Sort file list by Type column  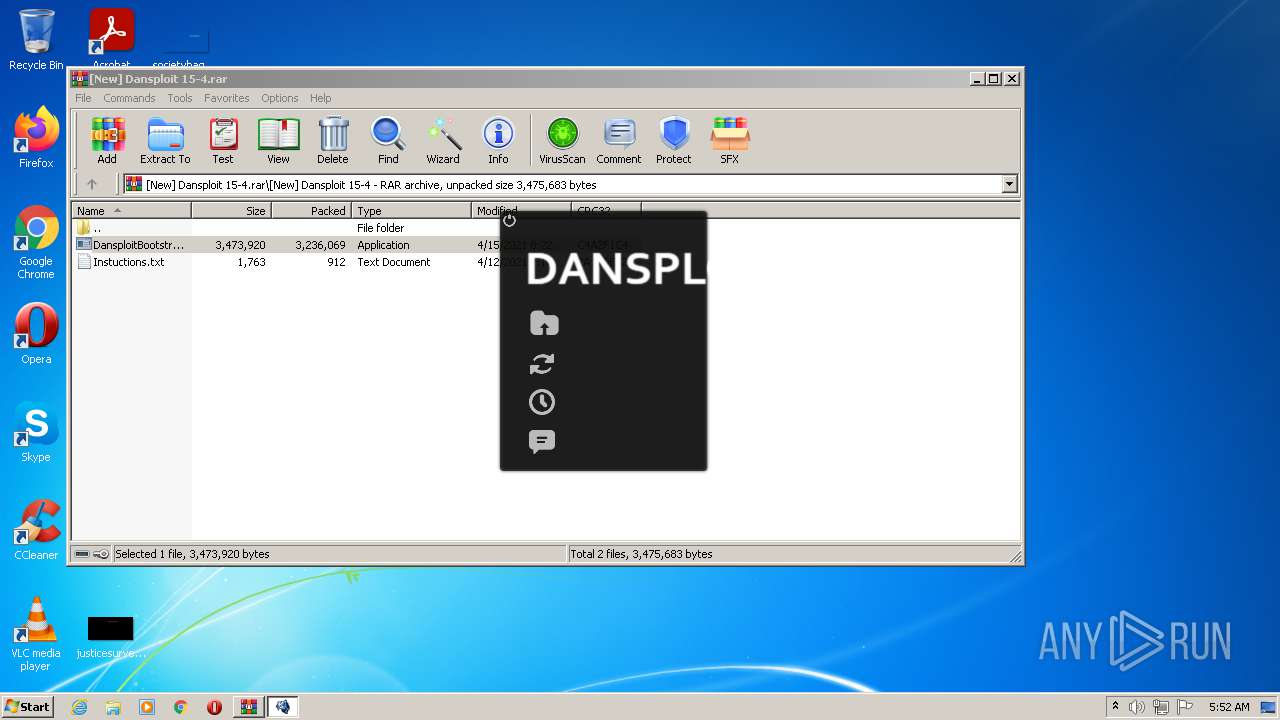pyautogui.click(x=411, y=211)
